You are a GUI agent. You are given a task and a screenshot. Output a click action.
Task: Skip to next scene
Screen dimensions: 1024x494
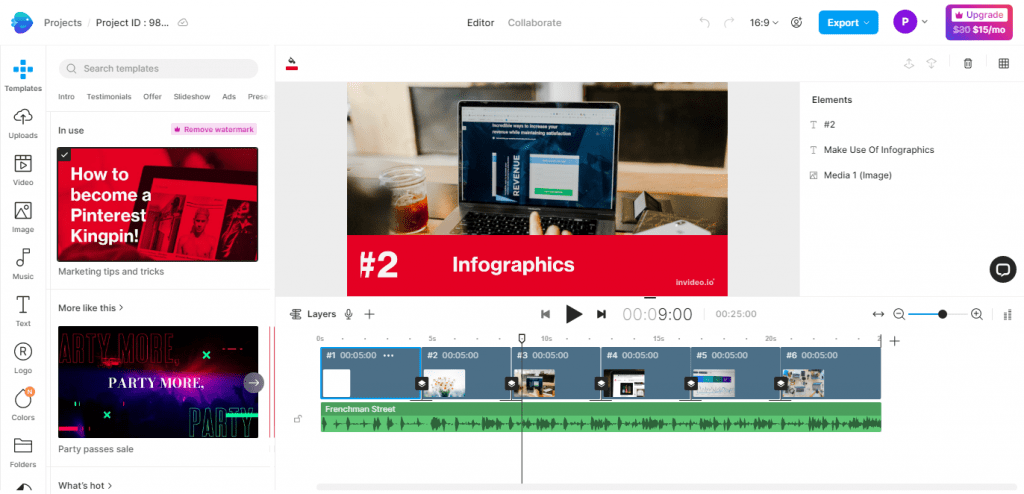pos(601,314)
